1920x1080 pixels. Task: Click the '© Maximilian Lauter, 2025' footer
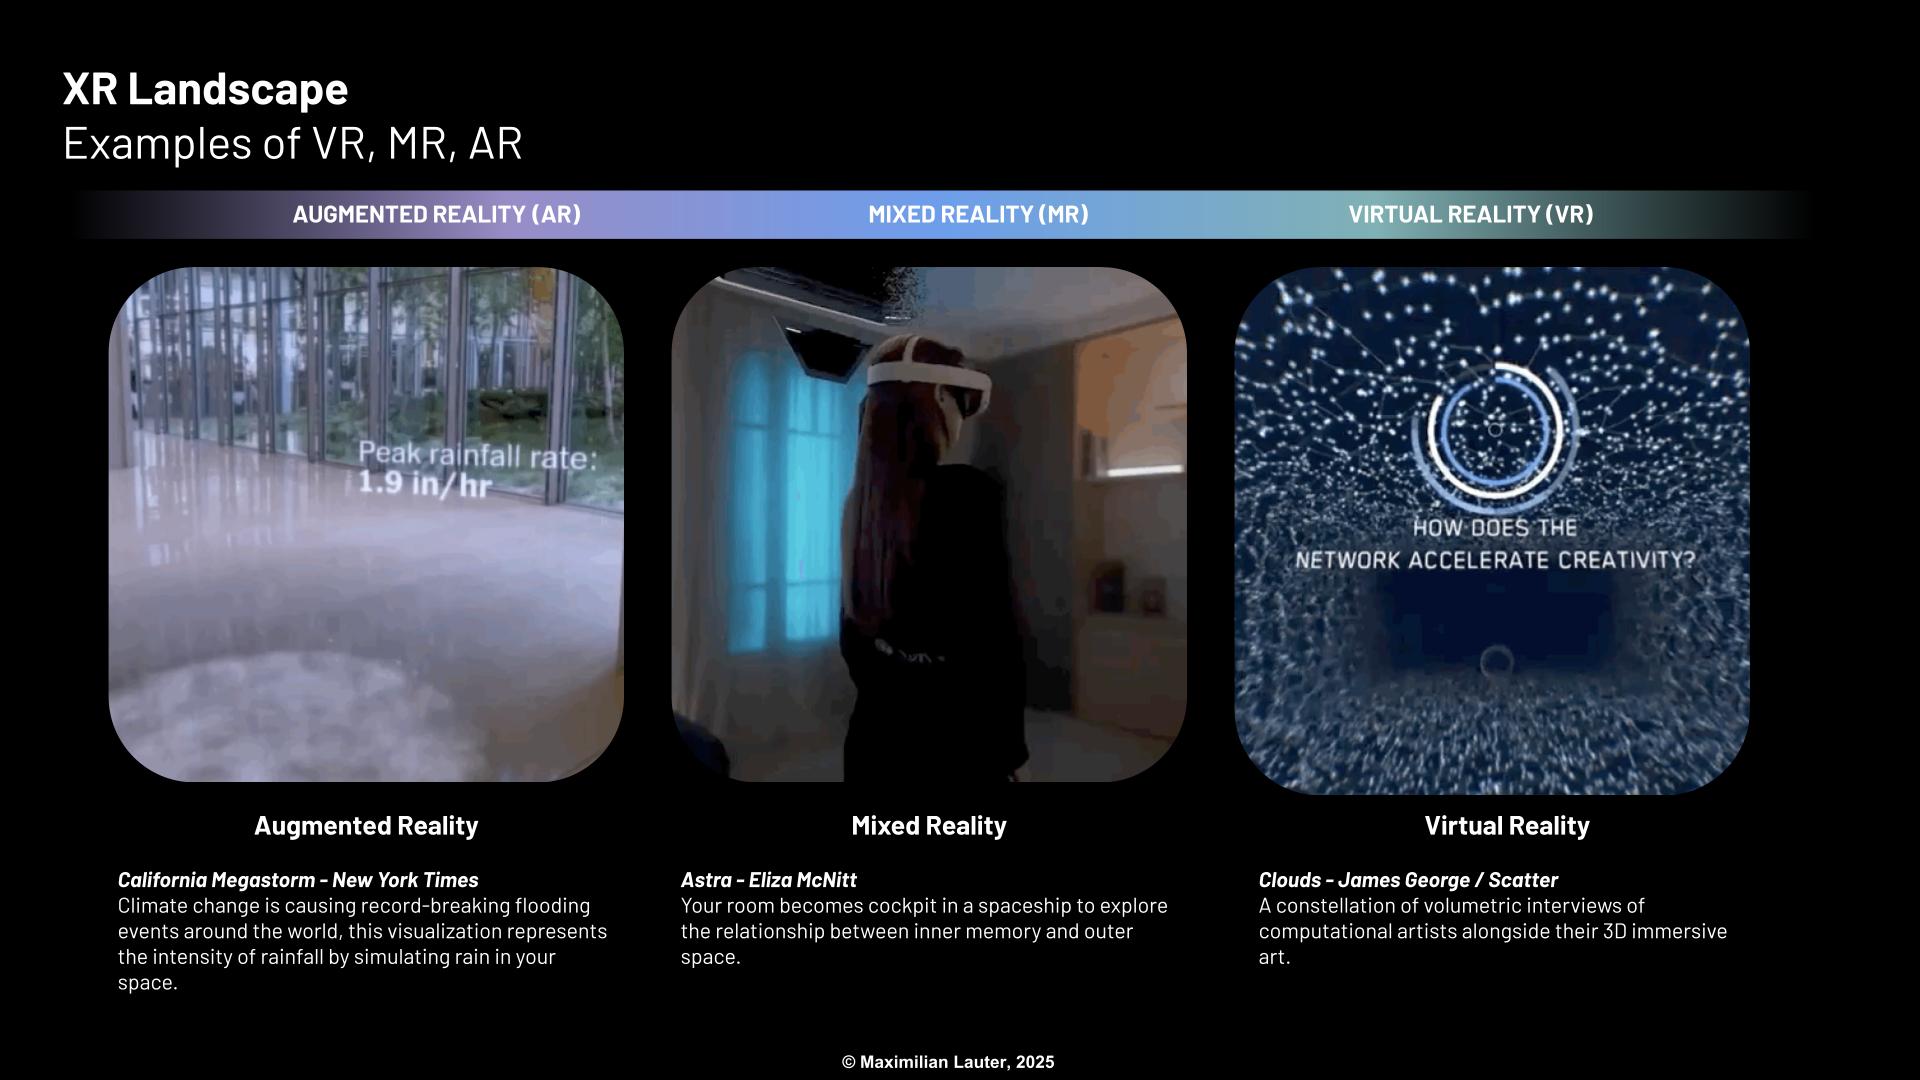tap(948, 1062)
